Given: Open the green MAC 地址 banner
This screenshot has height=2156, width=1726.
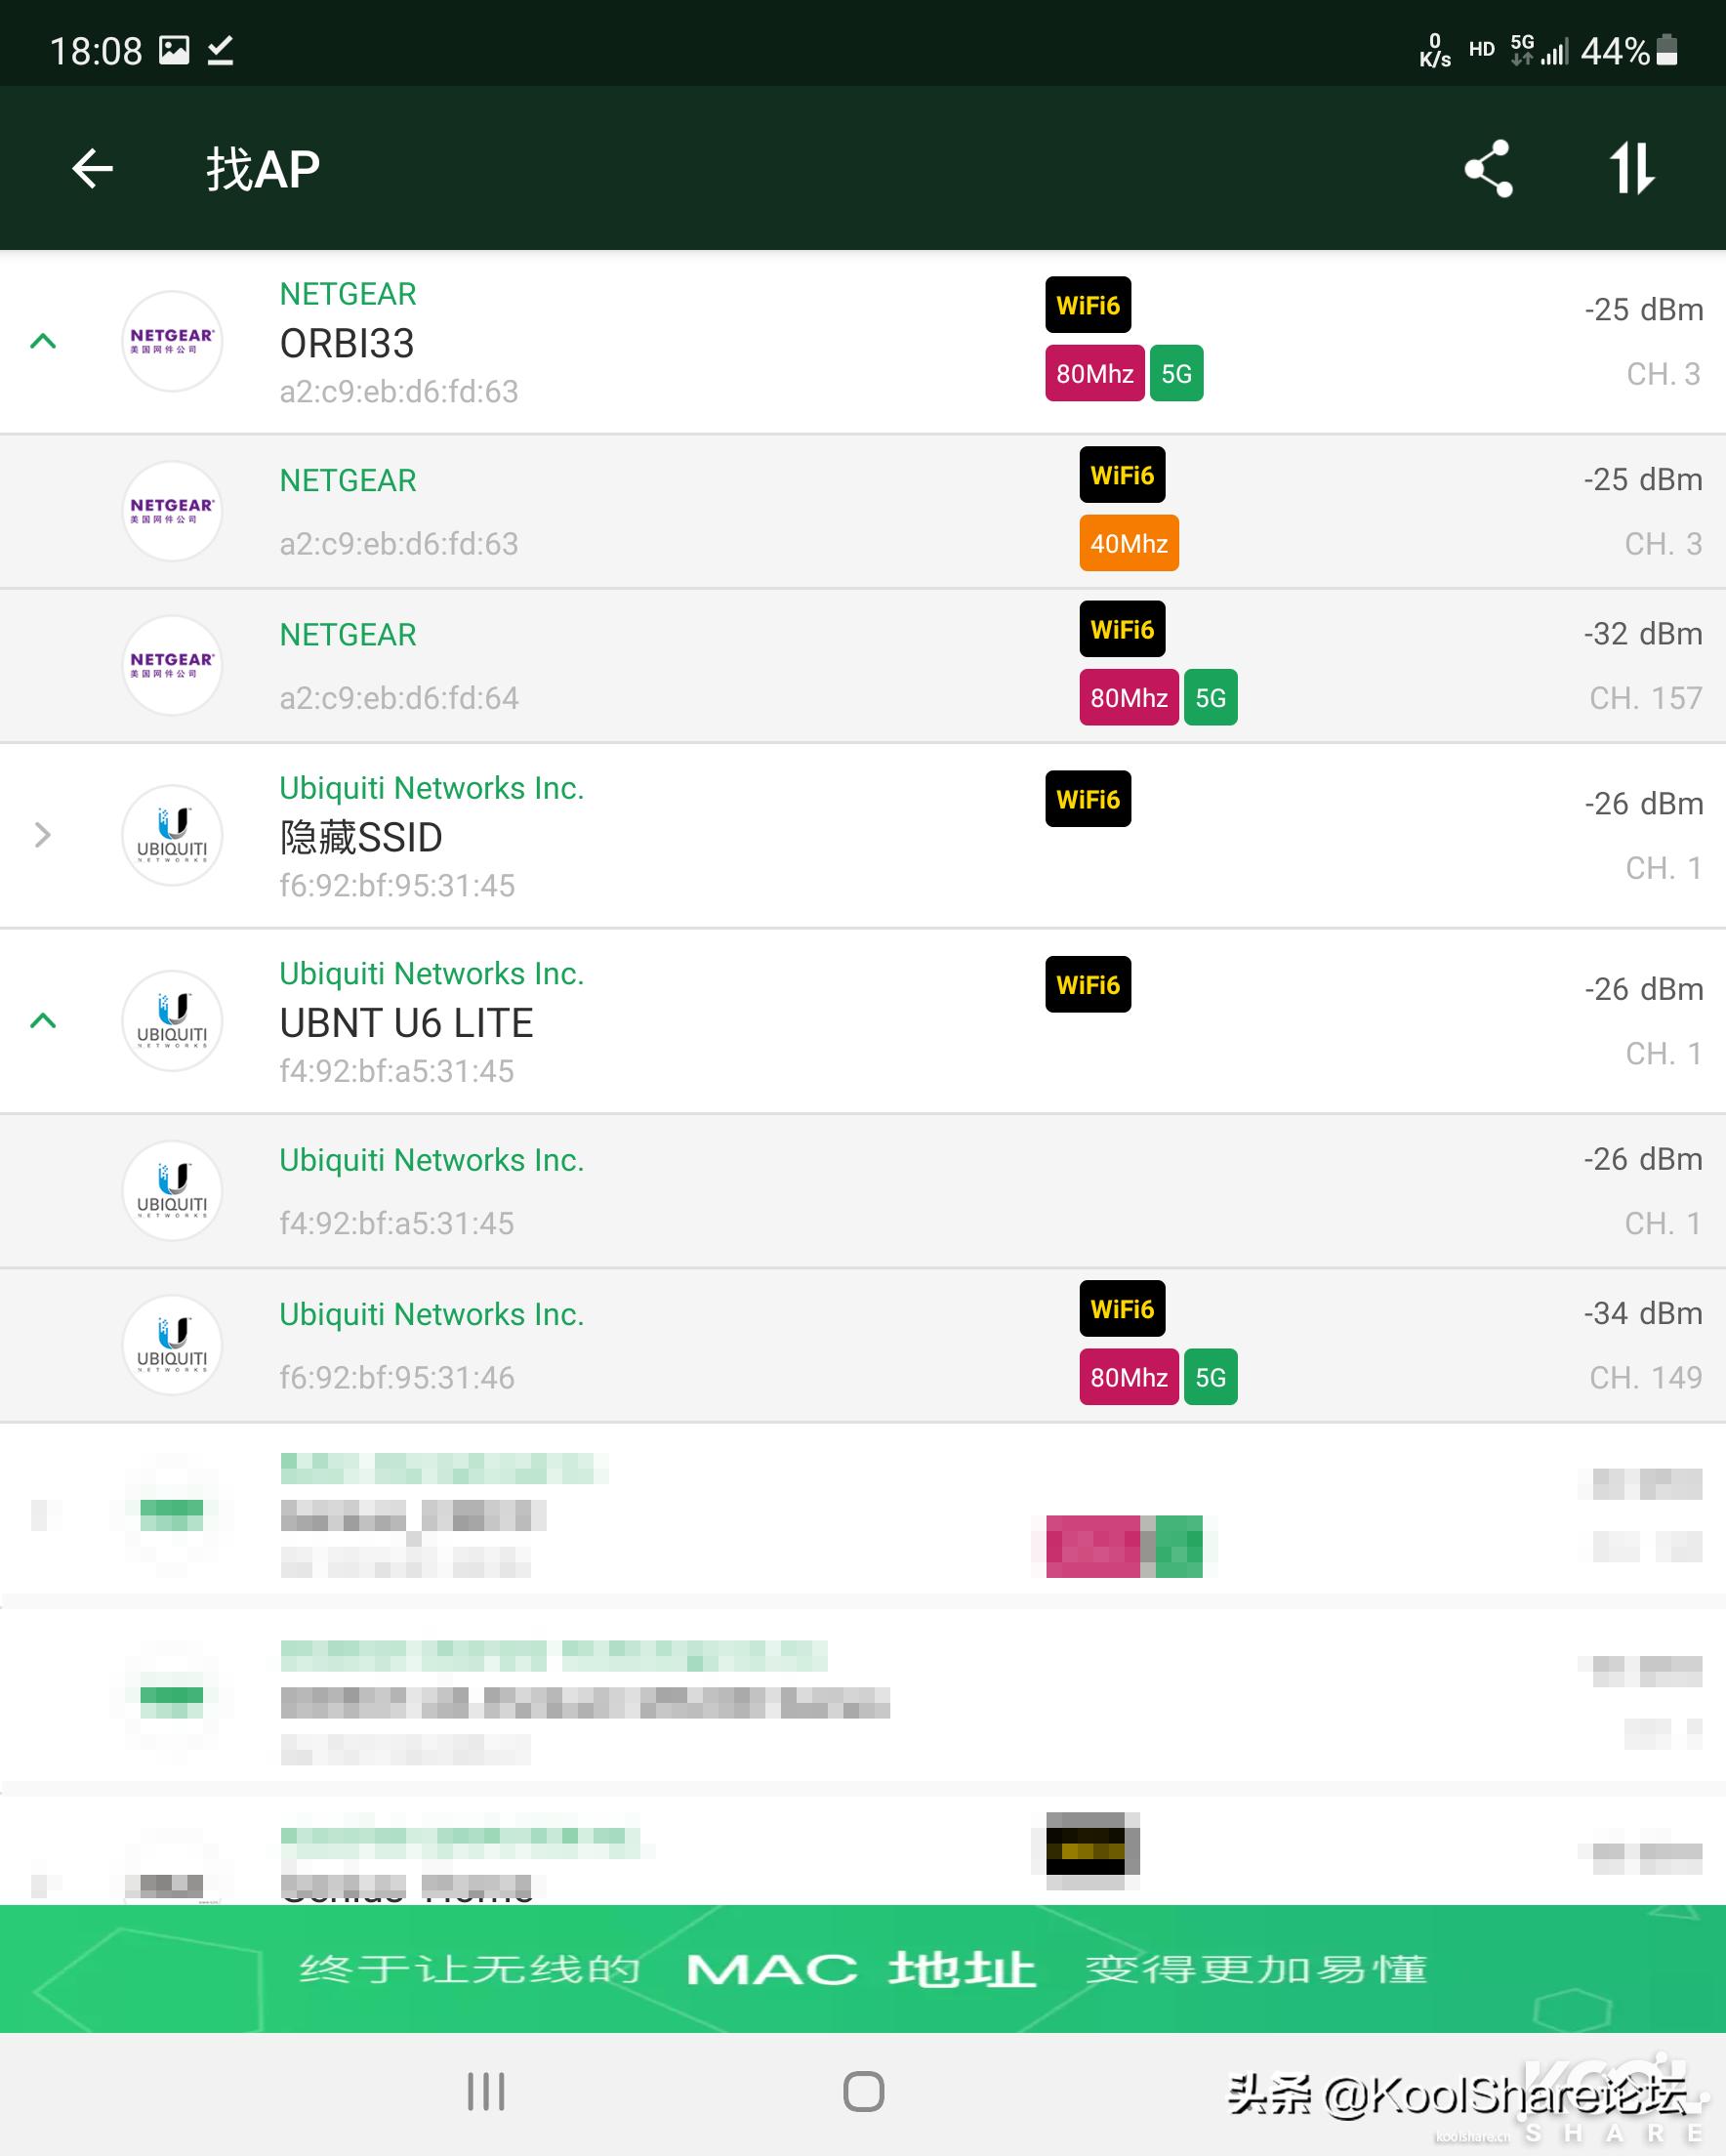Looking at the screenshot, I should (863, 1969).
